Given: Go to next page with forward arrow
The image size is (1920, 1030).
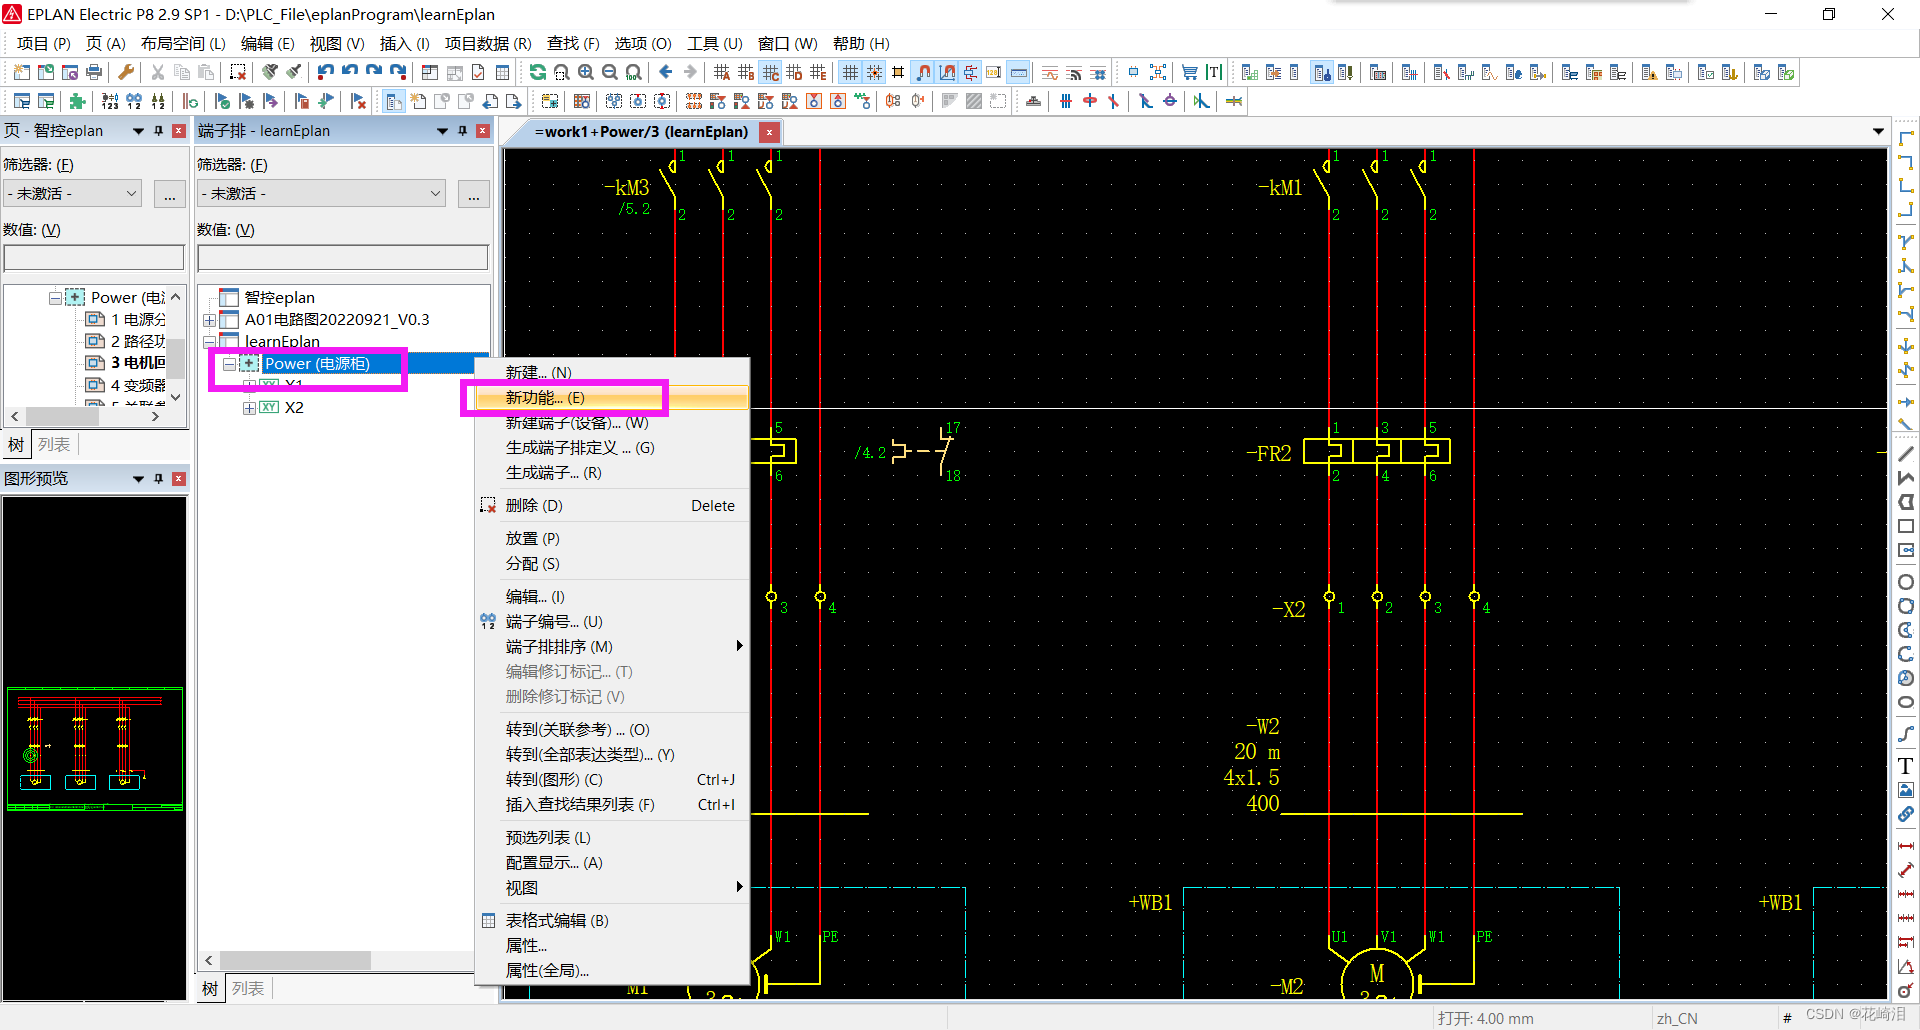Looking at the screenshot, I should tap(690, 72).
